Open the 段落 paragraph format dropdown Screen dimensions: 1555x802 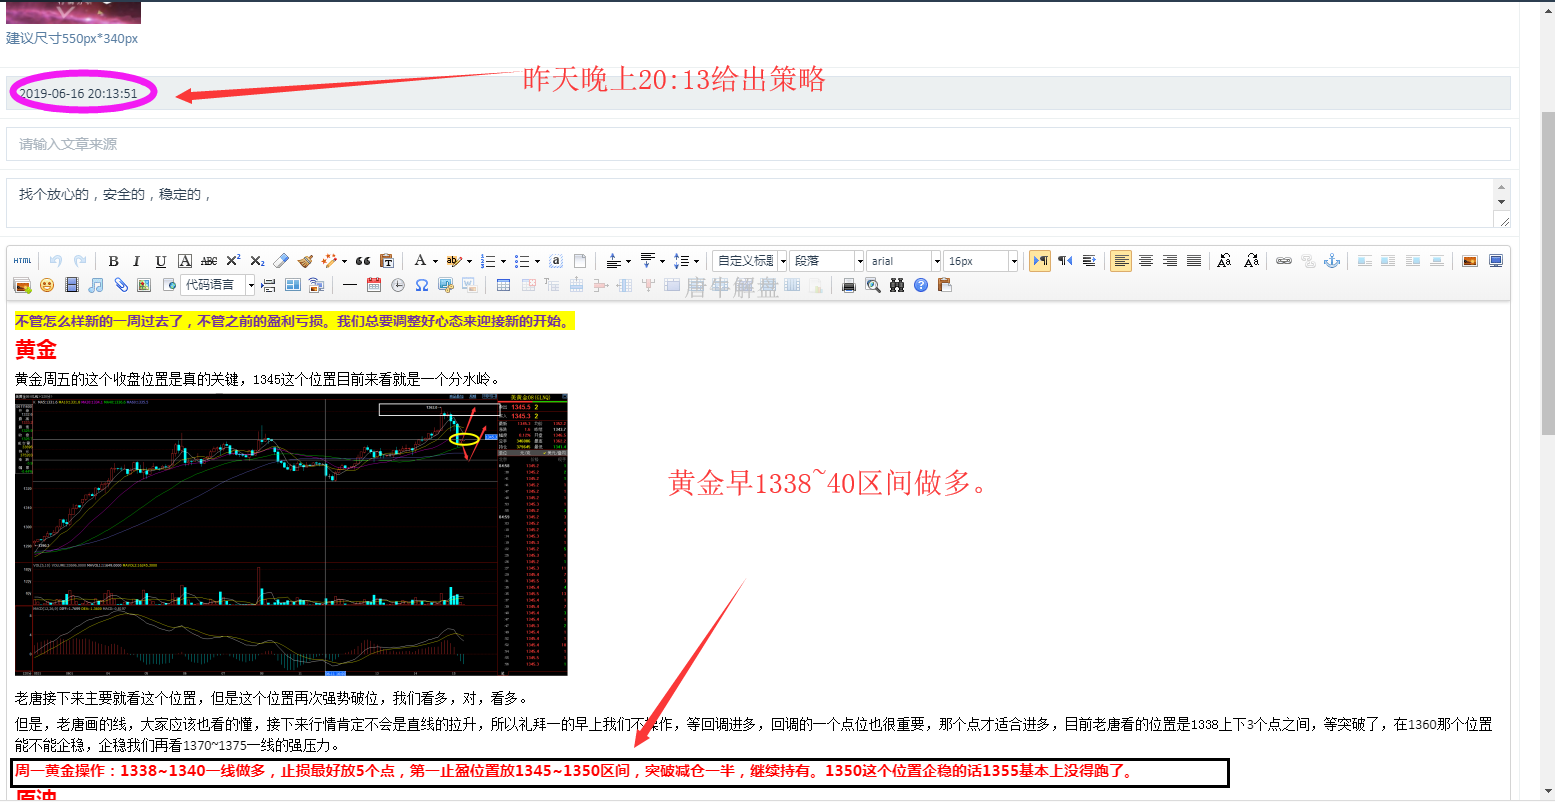[x=827, y=261]
